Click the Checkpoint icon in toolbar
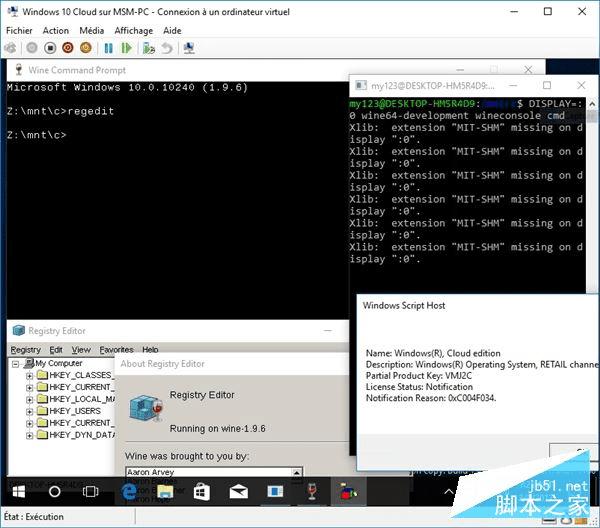600x528 pixels. pos(148,48)
